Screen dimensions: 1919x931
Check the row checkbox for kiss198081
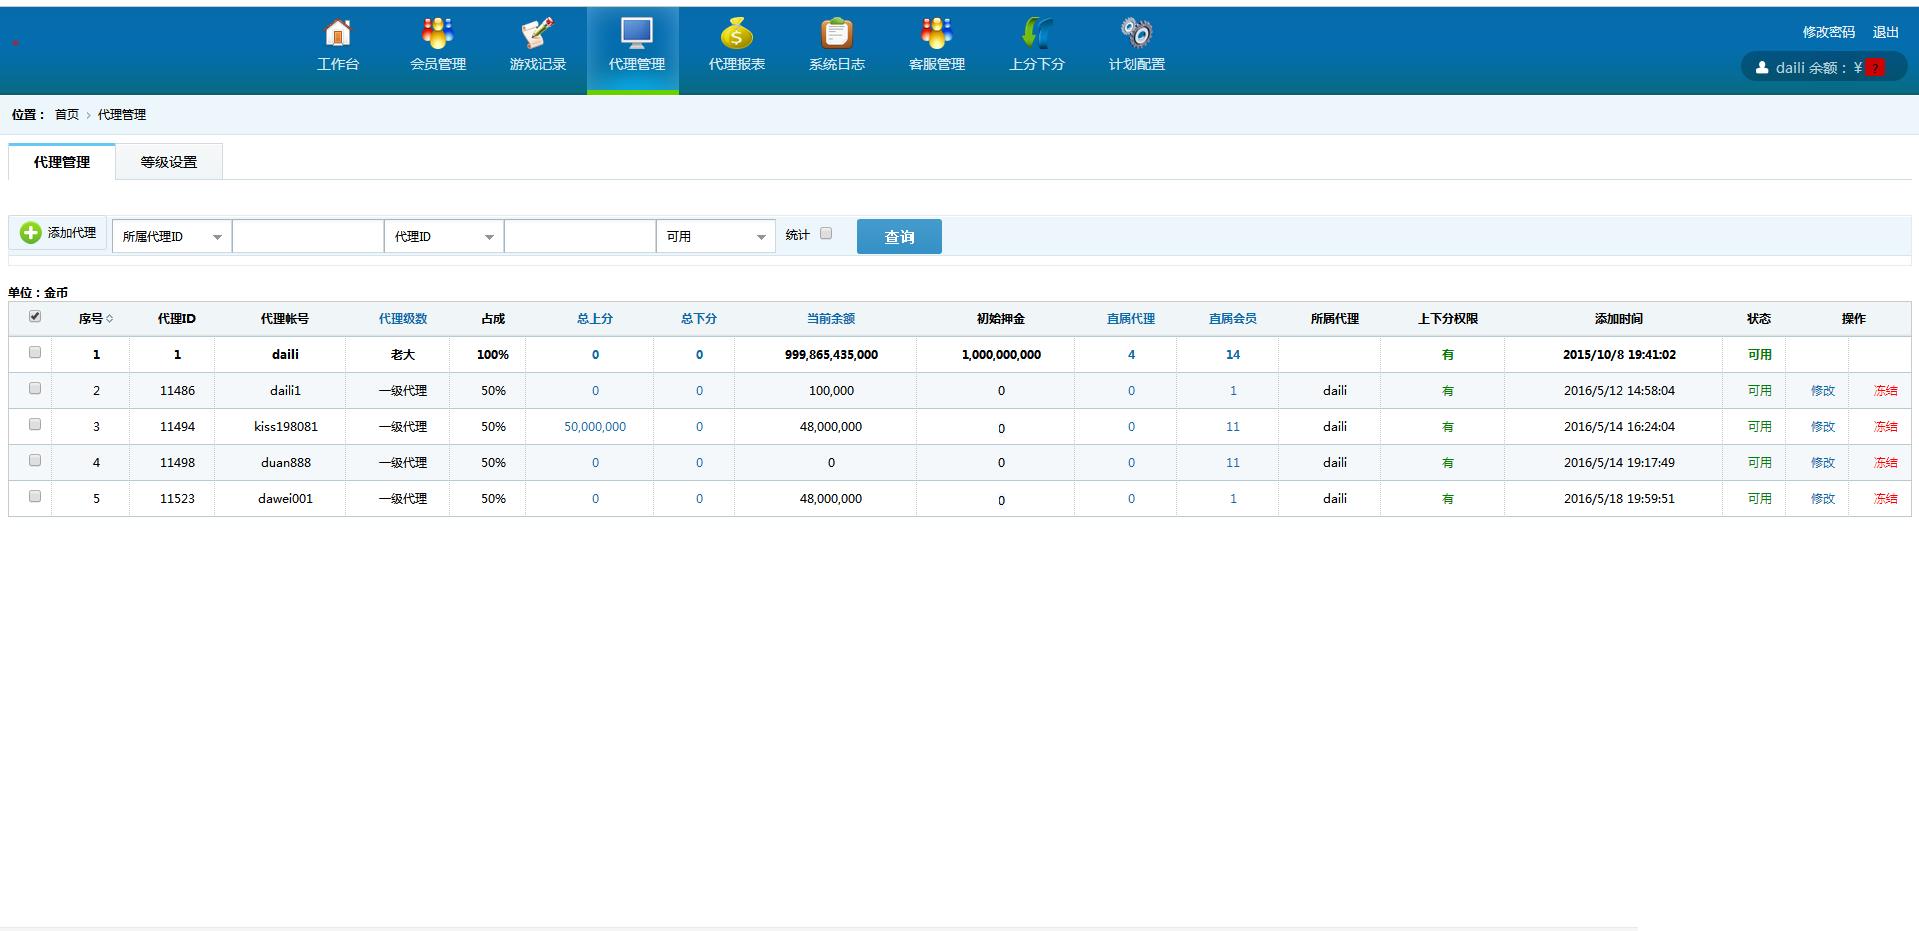35,425
